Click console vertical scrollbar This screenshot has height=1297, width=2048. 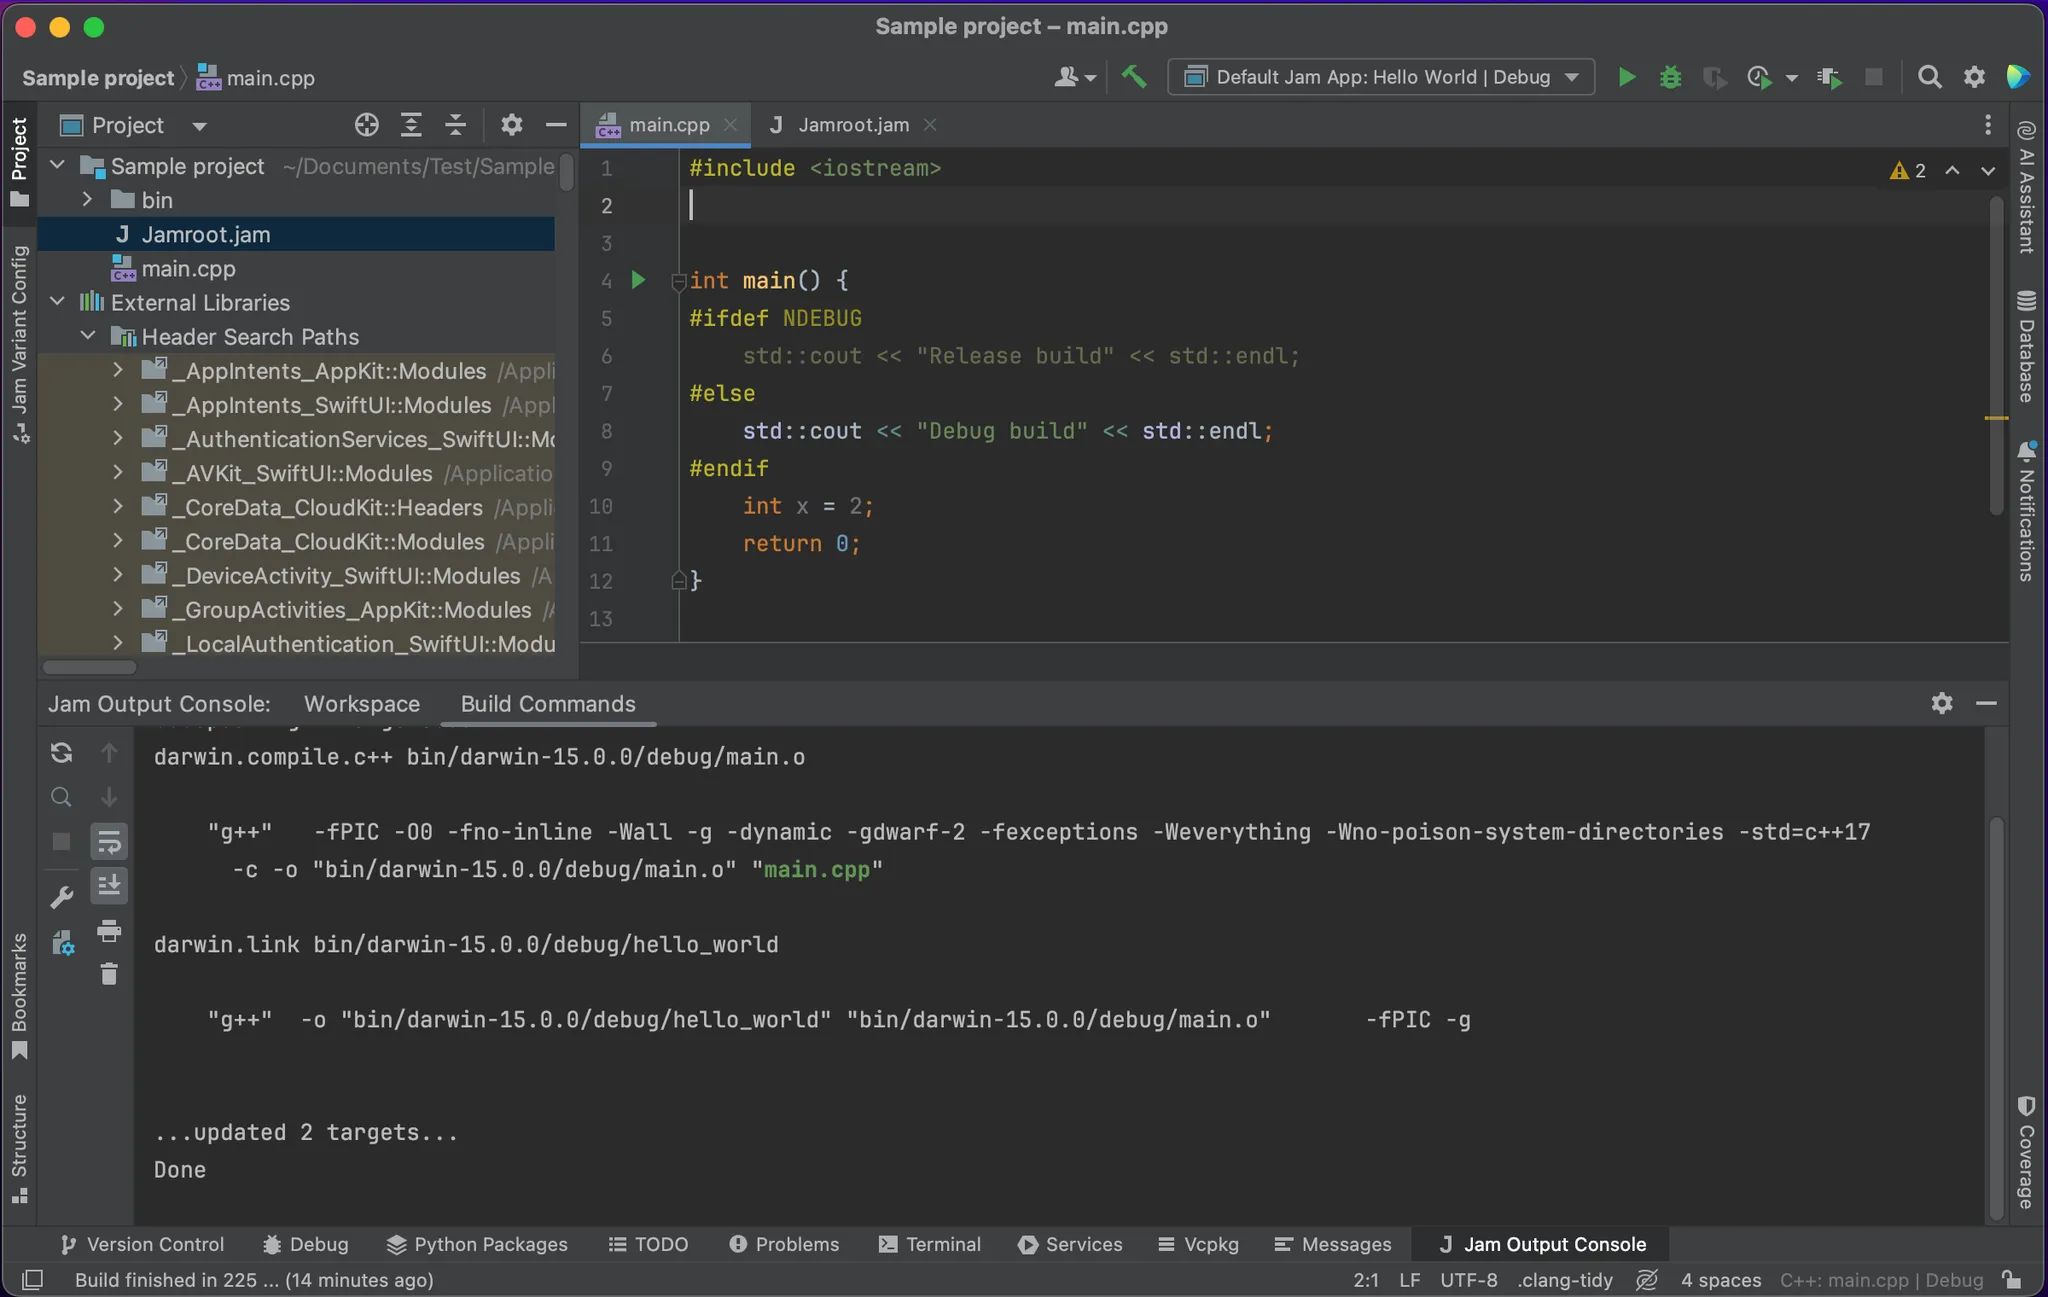[x=1995, y=1018]
